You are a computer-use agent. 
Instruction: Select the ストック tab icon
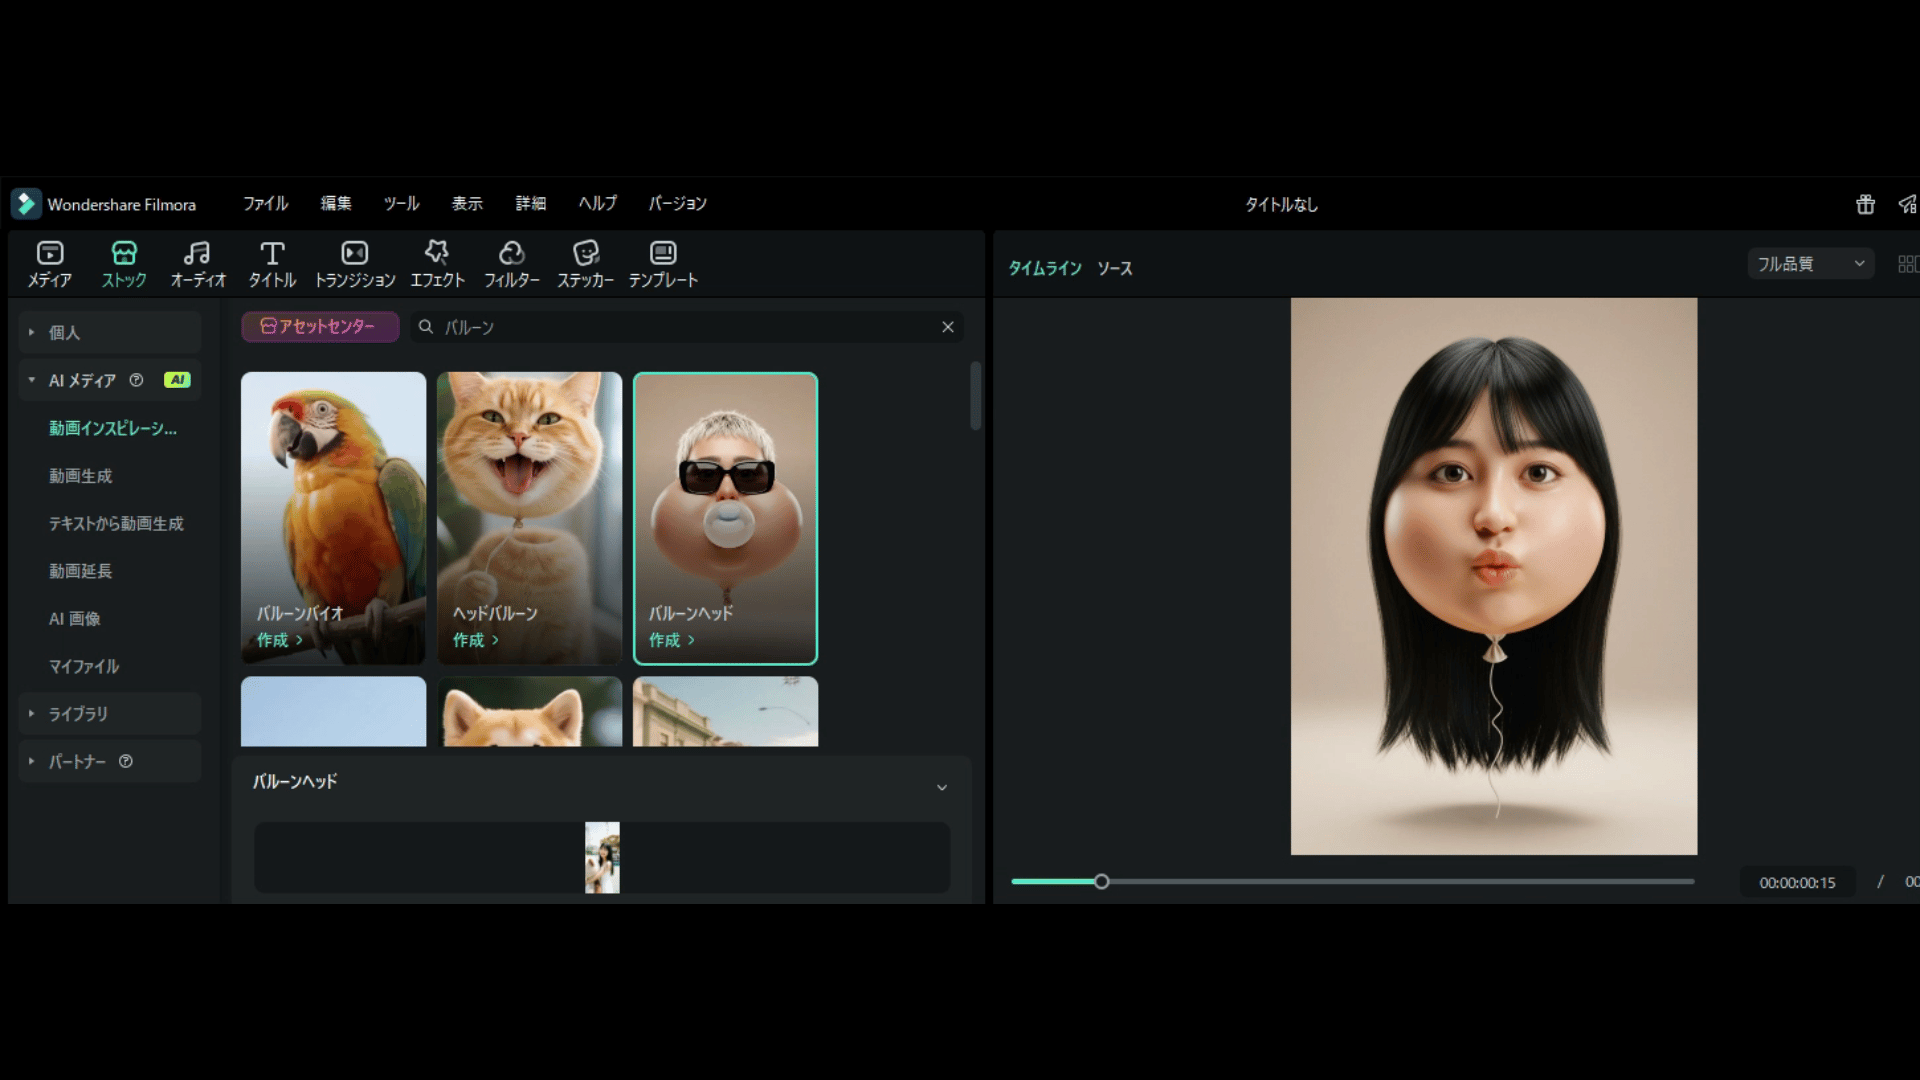pyautogui.click(x=123, y=262)
